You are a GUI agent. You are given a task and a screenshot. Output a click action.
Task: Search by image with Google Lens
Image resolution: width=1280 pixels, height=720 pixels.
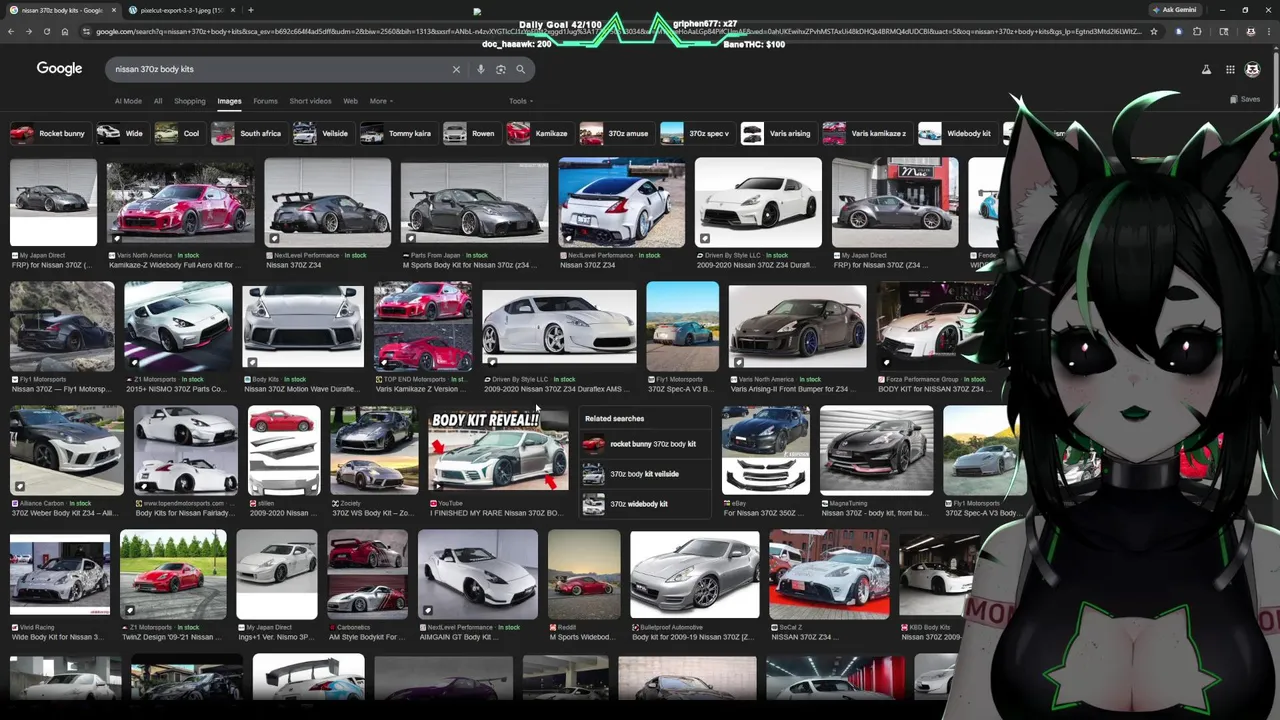tap(501, 69)
